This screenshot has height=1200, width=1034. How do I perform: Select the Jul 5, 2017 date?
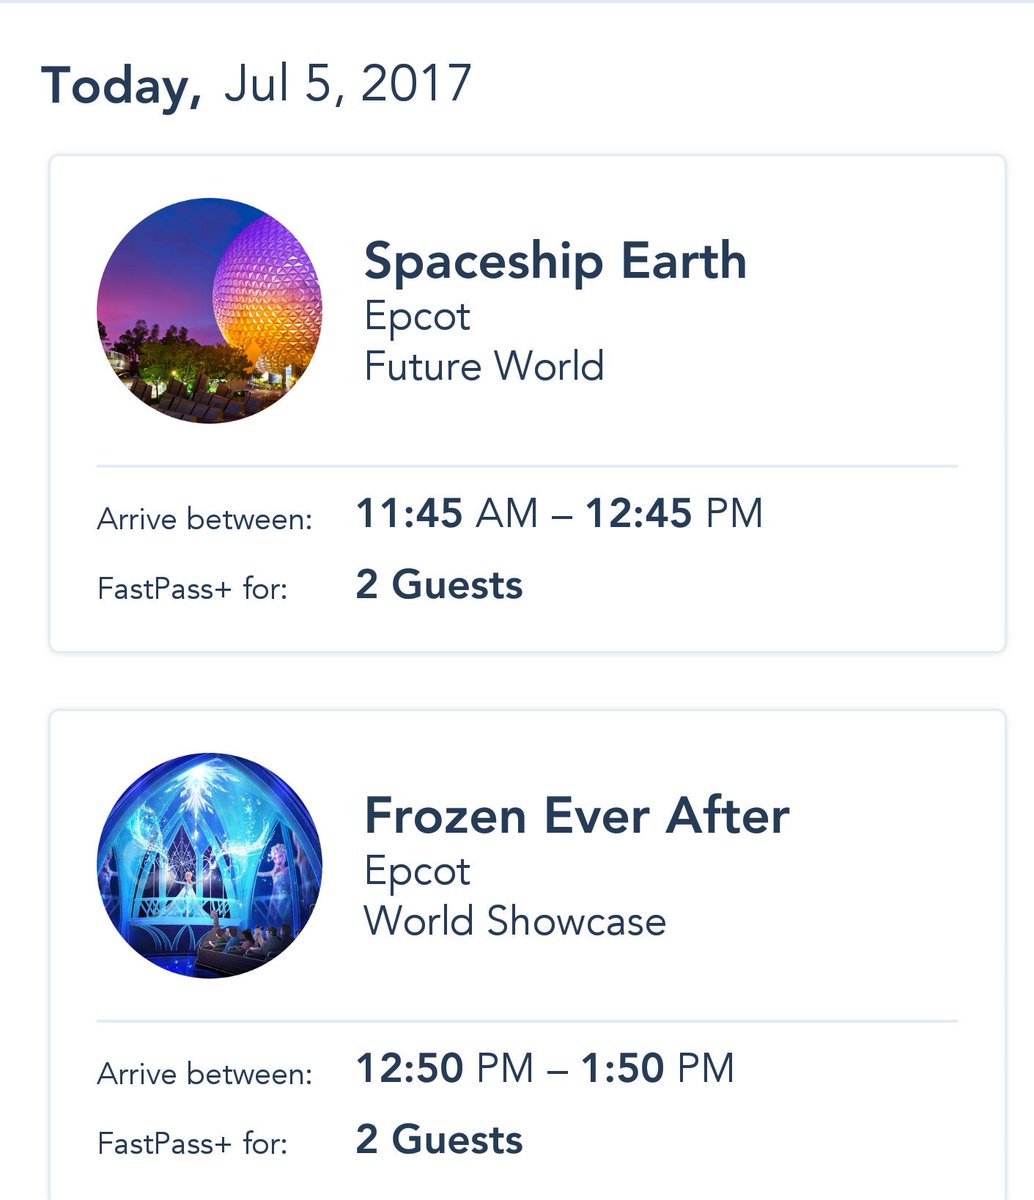(x=347, y=84)
